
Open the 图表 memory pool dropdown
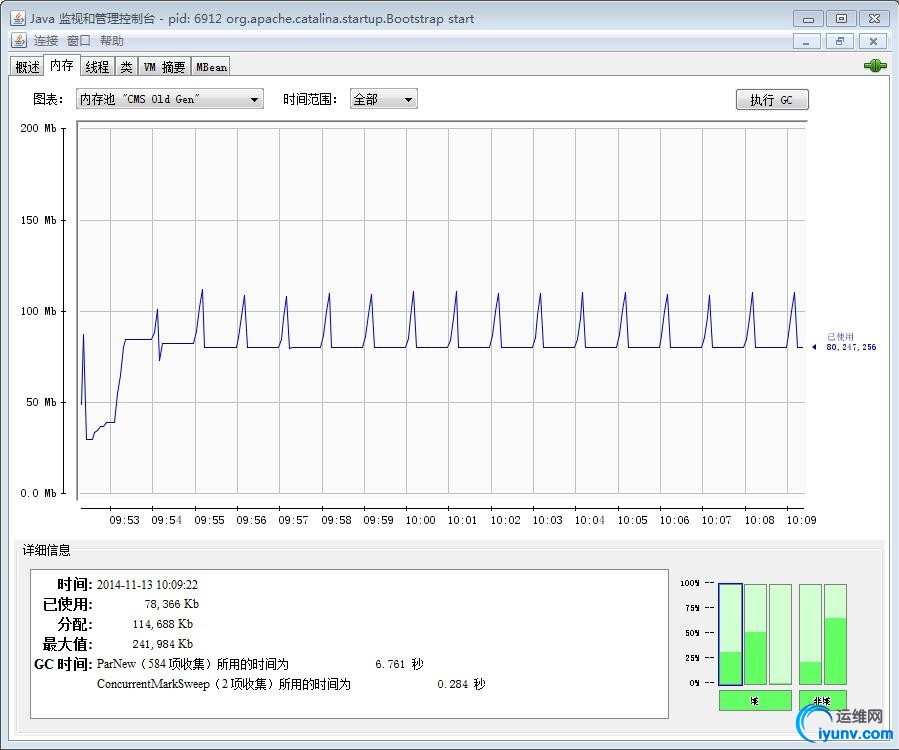pyautogui.click(x=169, y=99)
